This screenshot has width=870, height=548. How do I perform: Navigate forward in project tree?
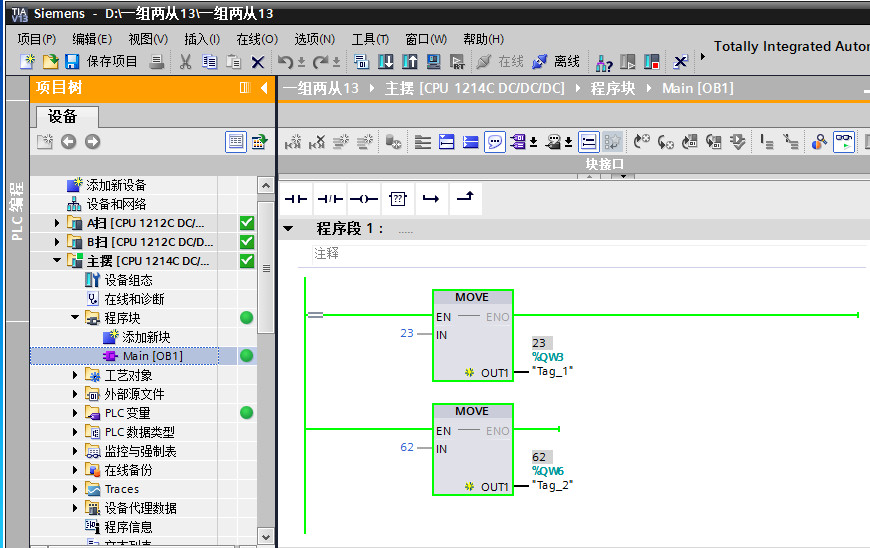click(x=93, y=142)
